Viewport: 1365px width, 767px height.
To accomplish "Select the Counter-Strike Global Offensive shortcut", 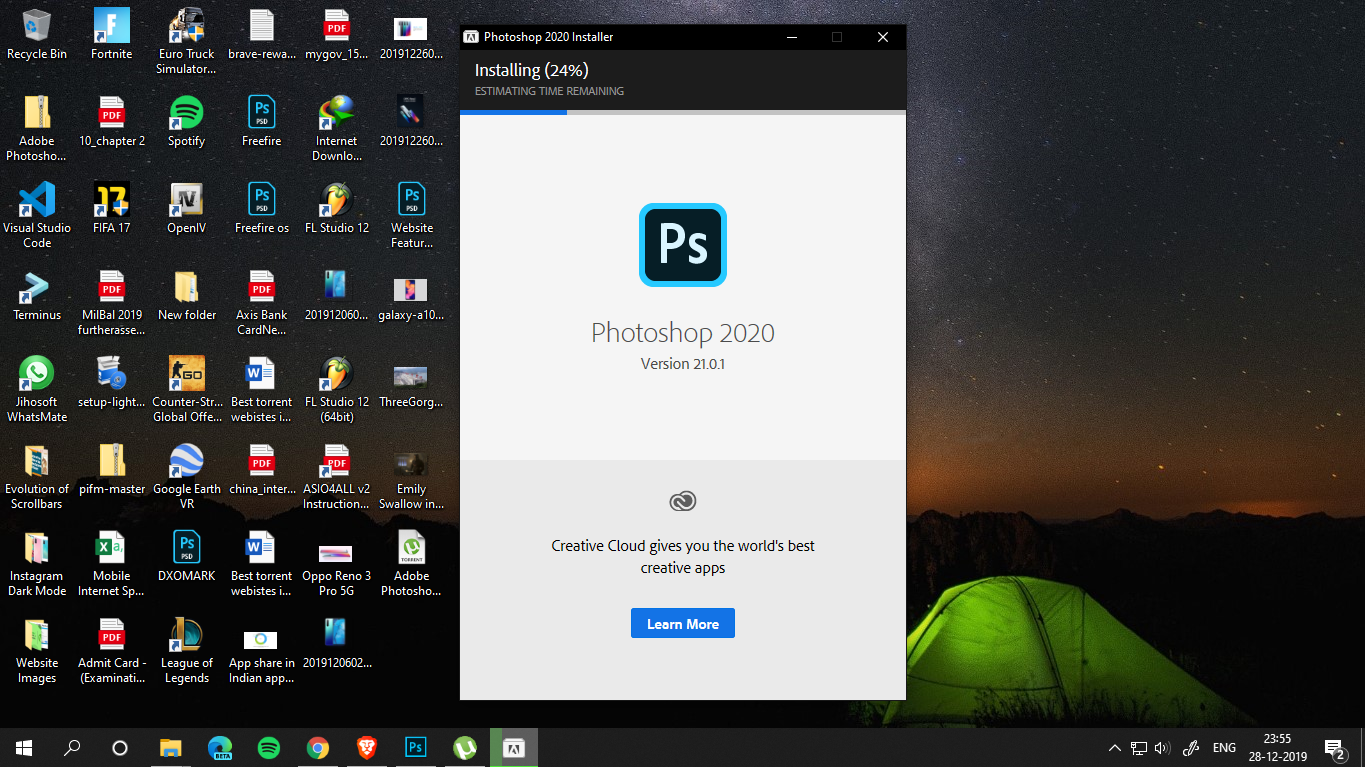I will (x=186, y=390).
